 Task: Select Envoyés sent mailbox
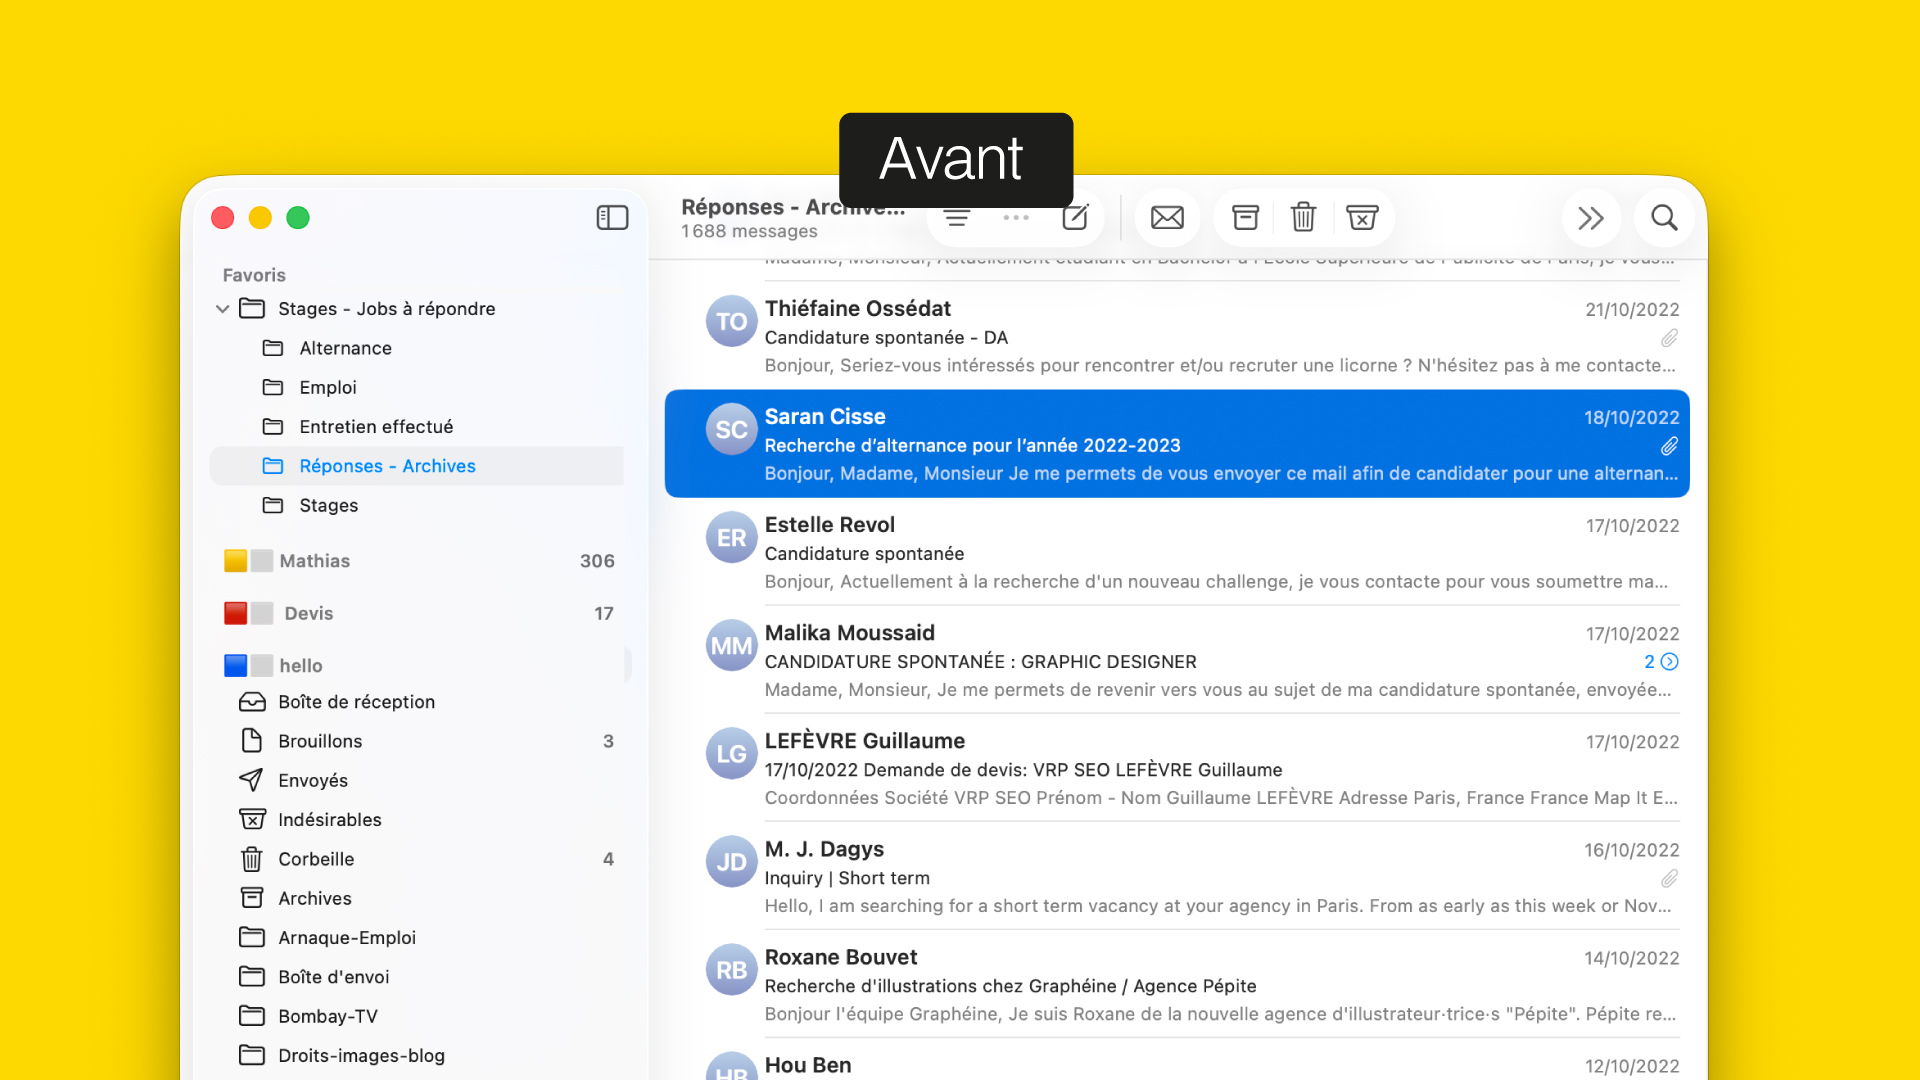click(313, 780)
